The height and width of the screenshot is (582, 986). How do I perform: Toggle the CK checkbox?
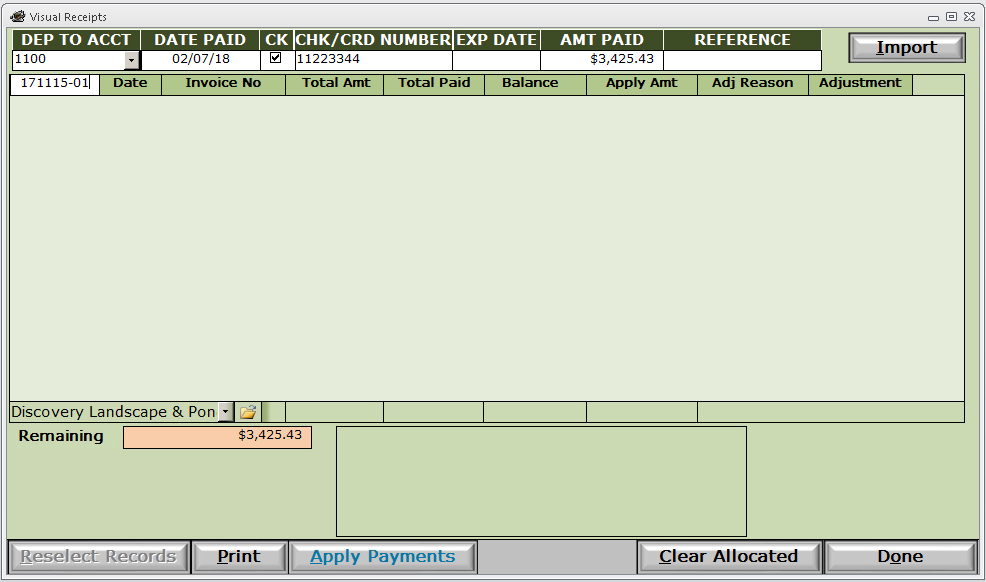click(x=275, y=58)
